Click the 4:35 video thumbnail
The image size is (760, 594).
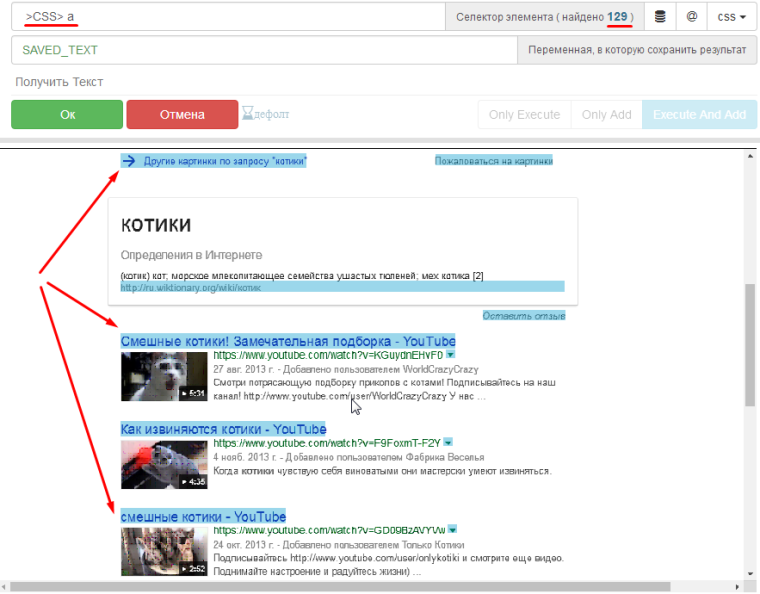pos(164,465)
